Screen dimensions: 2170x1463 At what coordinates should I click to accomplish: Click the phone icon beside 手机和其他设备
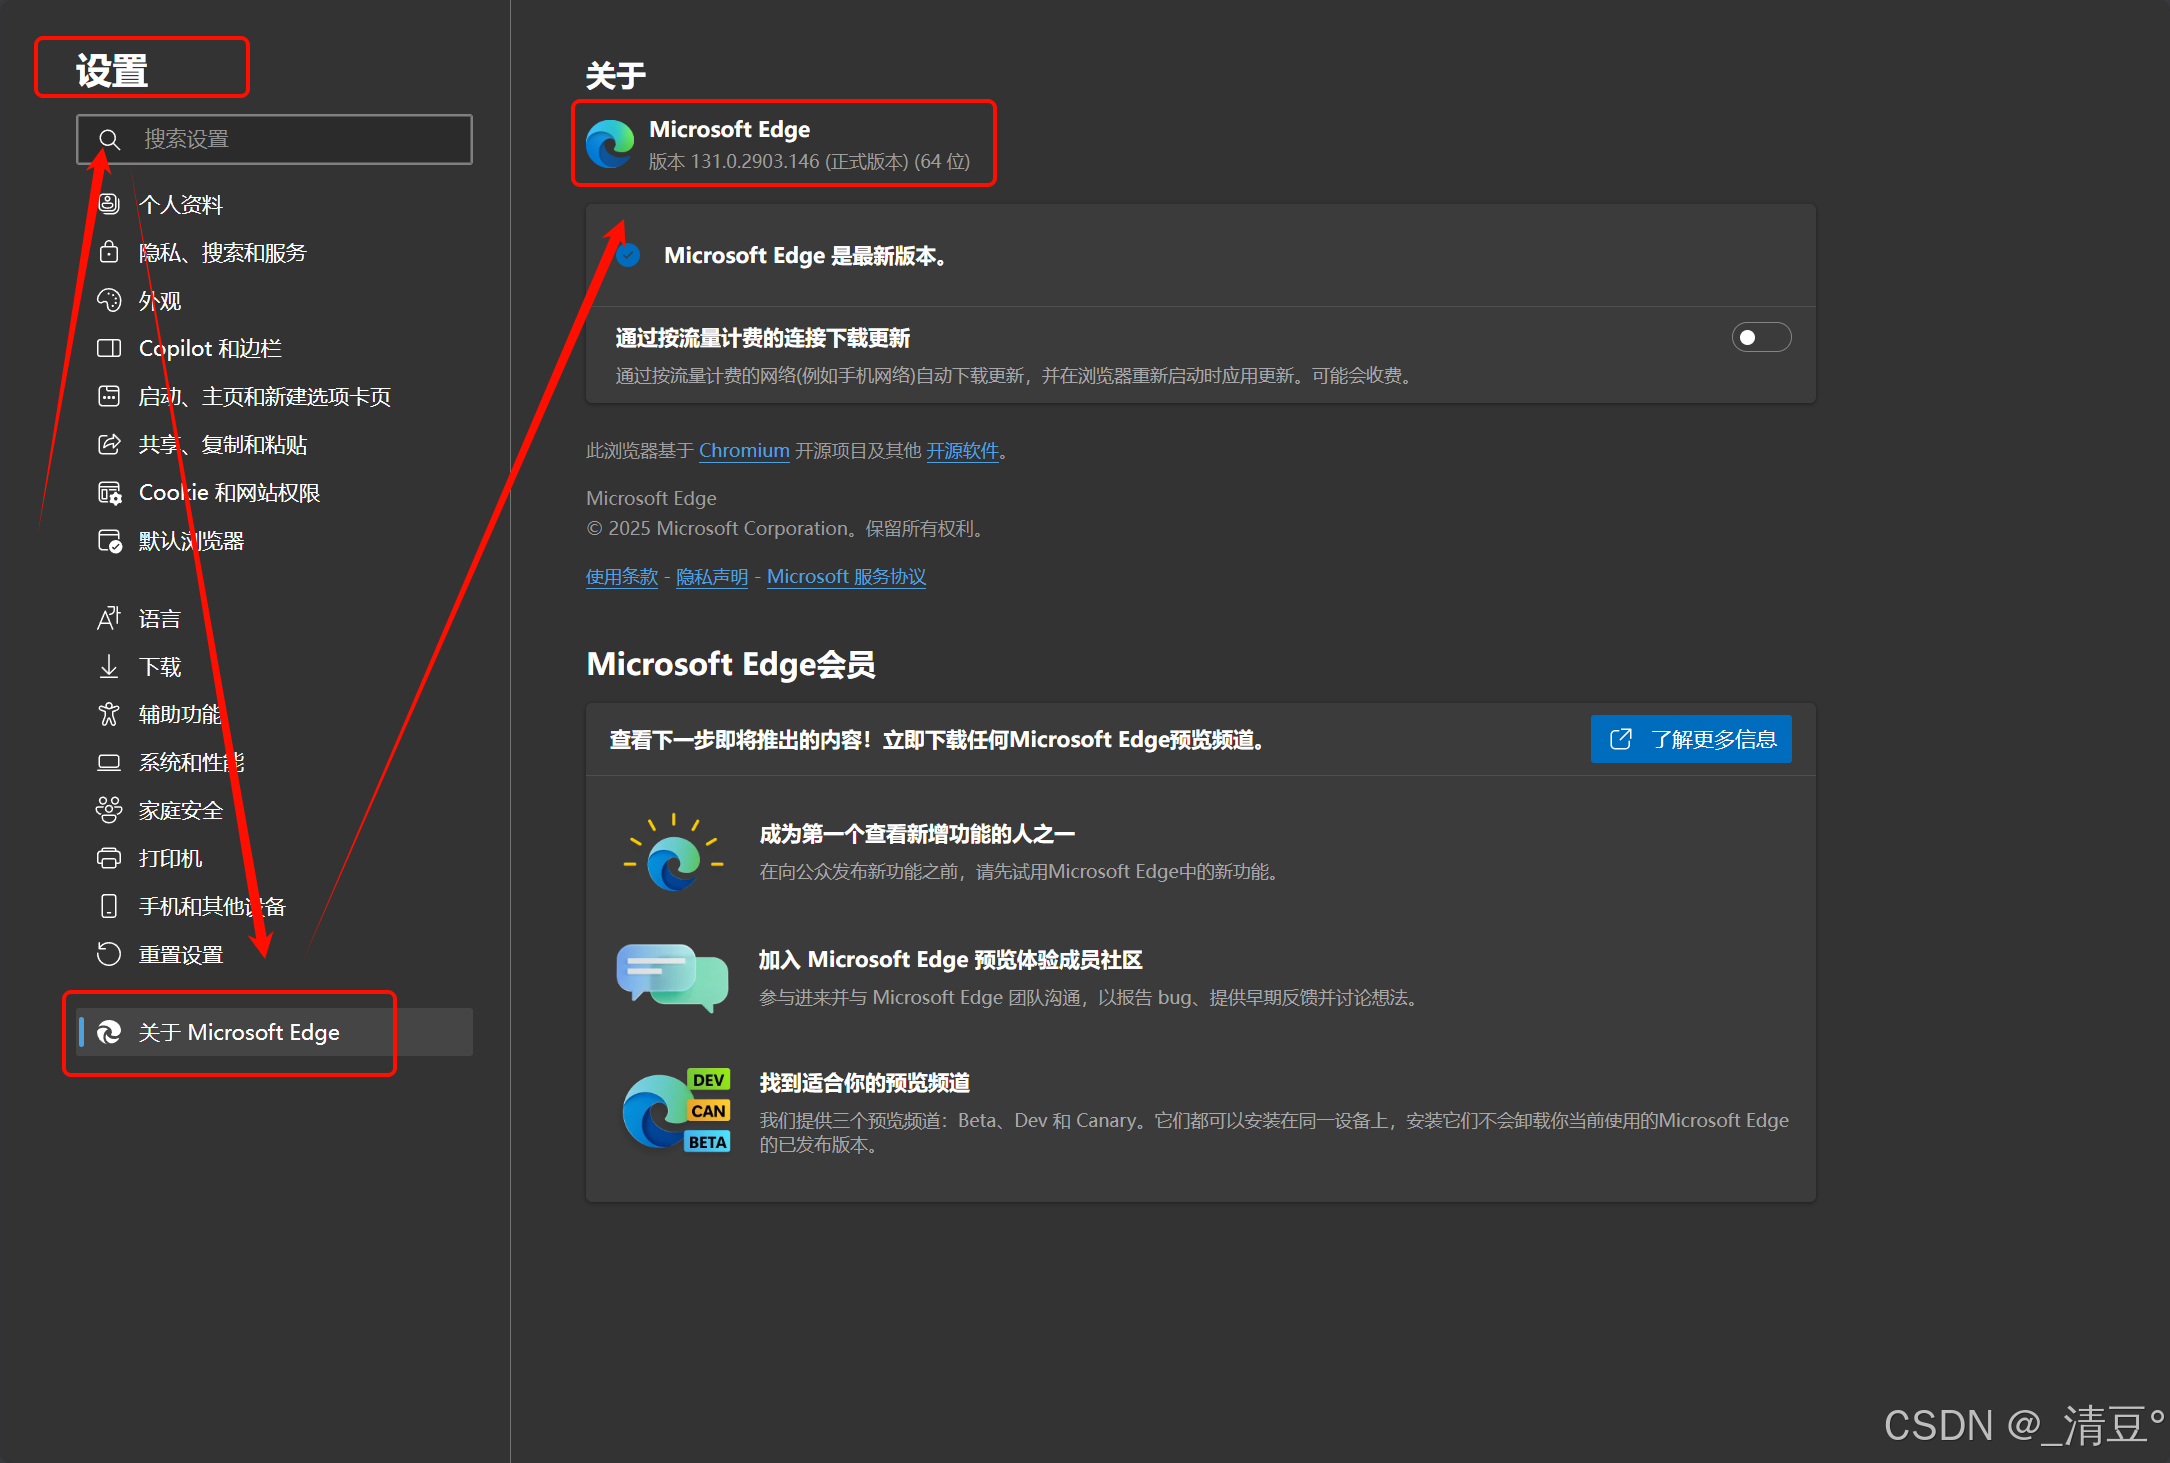pyautogui.click(x=109, y=906)
